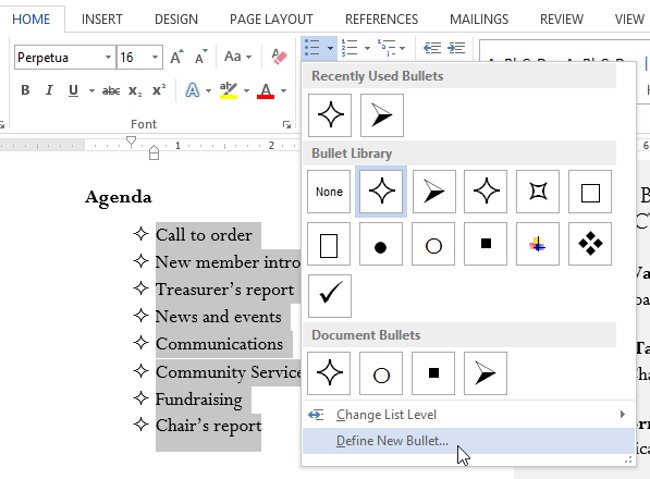Select None in the Bullet Library
650x479 pixels.
tap(329, 192)
